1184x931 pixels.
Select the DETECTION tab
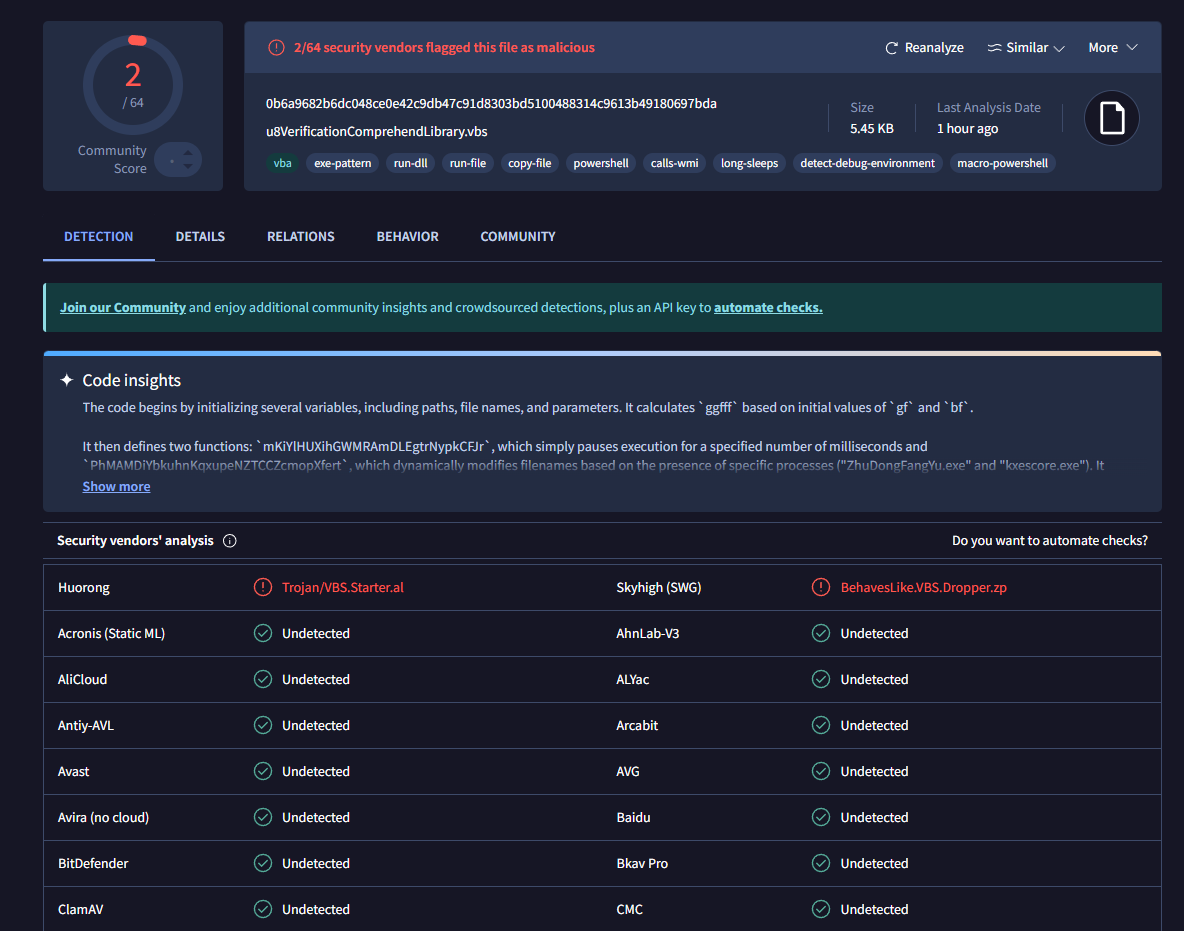[x=99, y=236]
